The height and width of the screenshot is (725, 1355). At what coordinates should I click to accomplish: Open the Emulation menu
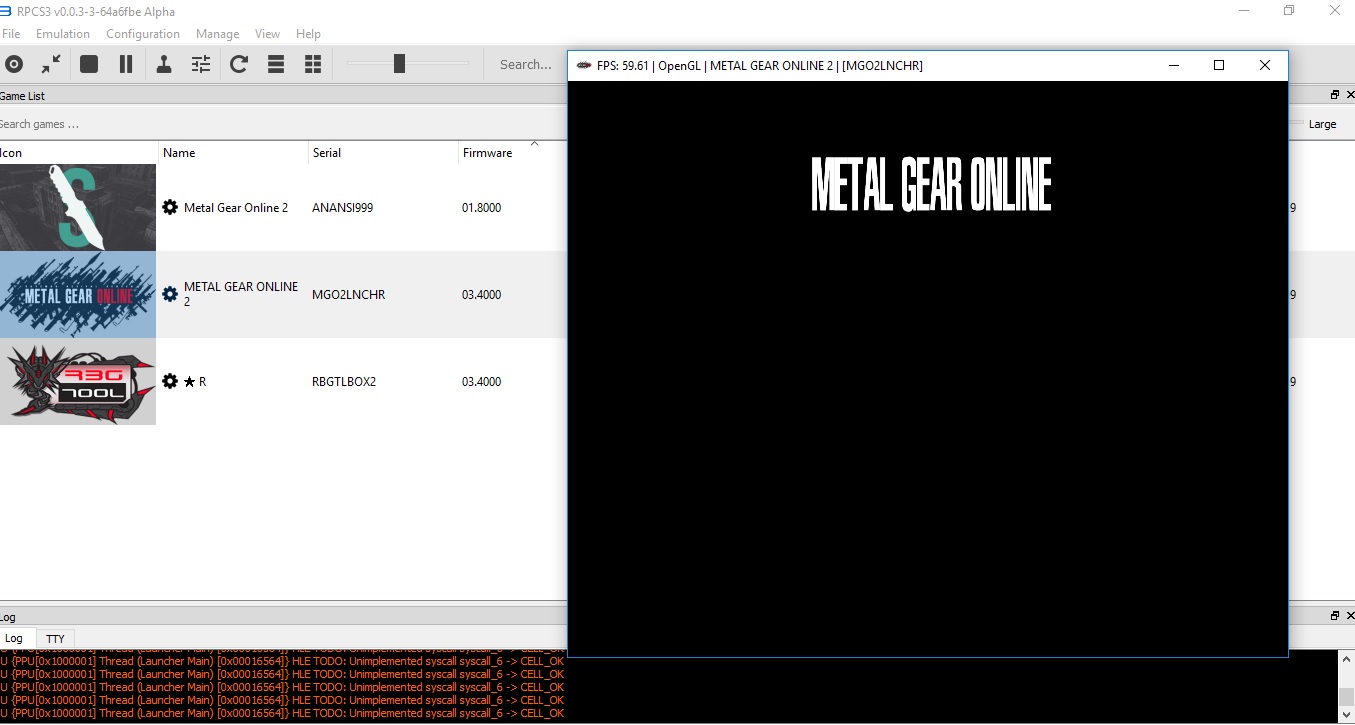(x=63, y=34)
